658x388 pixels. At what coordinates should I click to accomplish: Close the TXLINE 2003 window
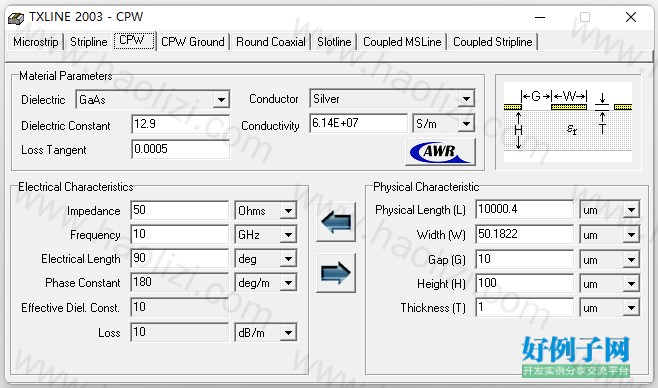coord(631,17)
